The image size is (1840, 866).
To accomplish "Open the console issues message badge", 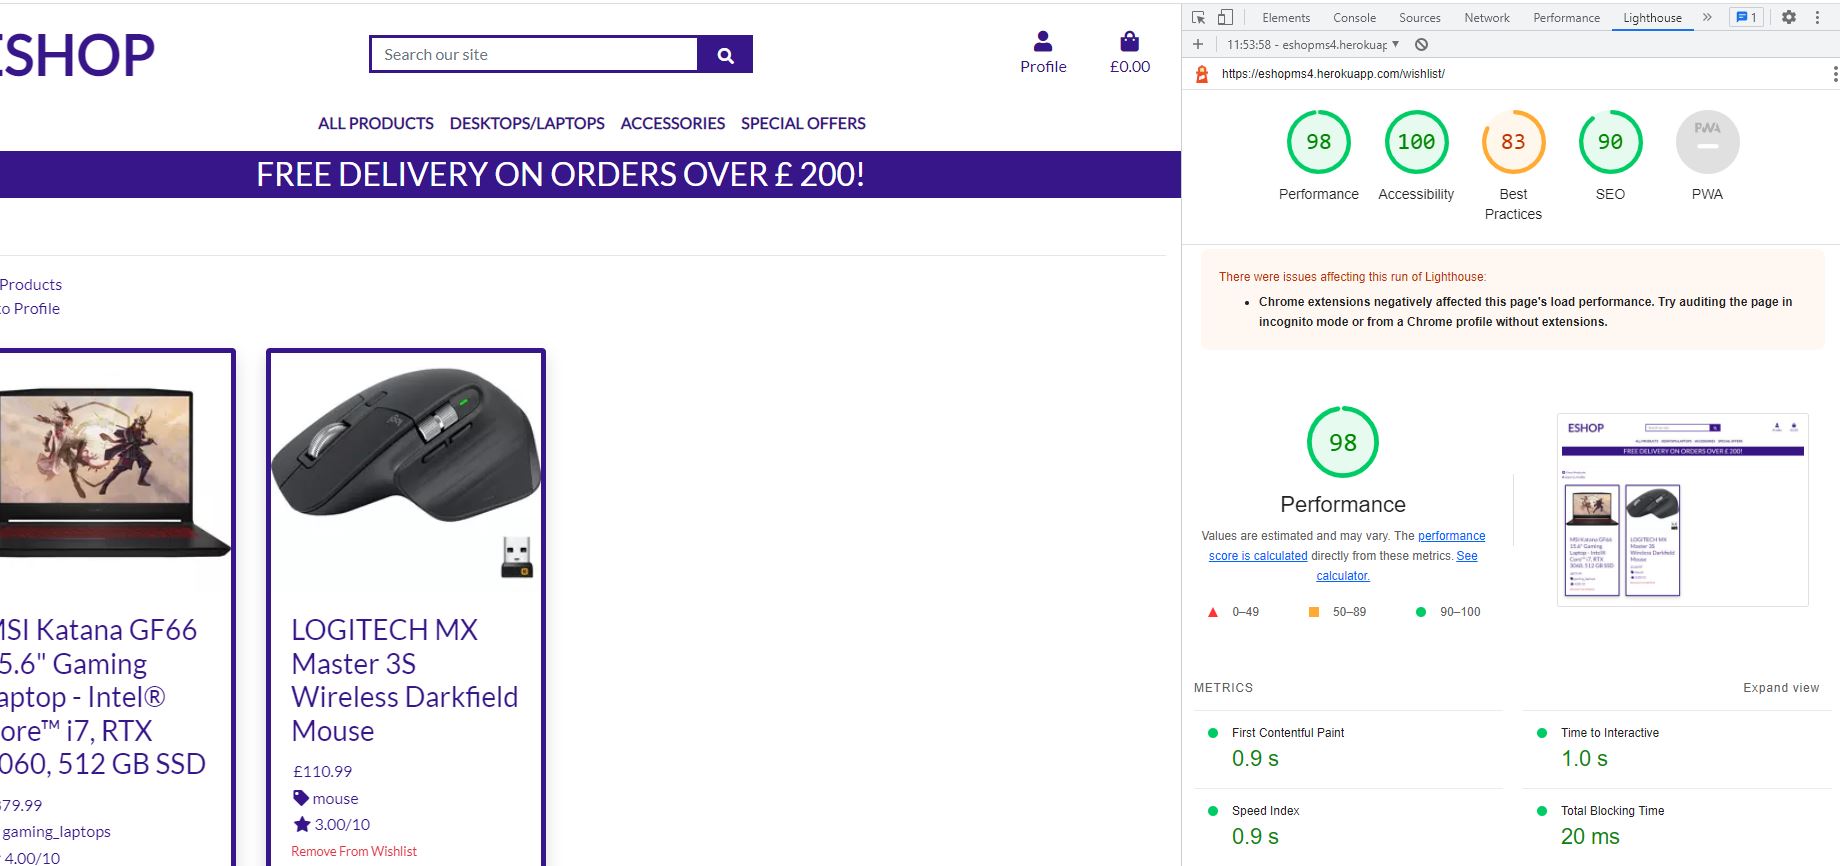I will click(x=1746, y=17).
